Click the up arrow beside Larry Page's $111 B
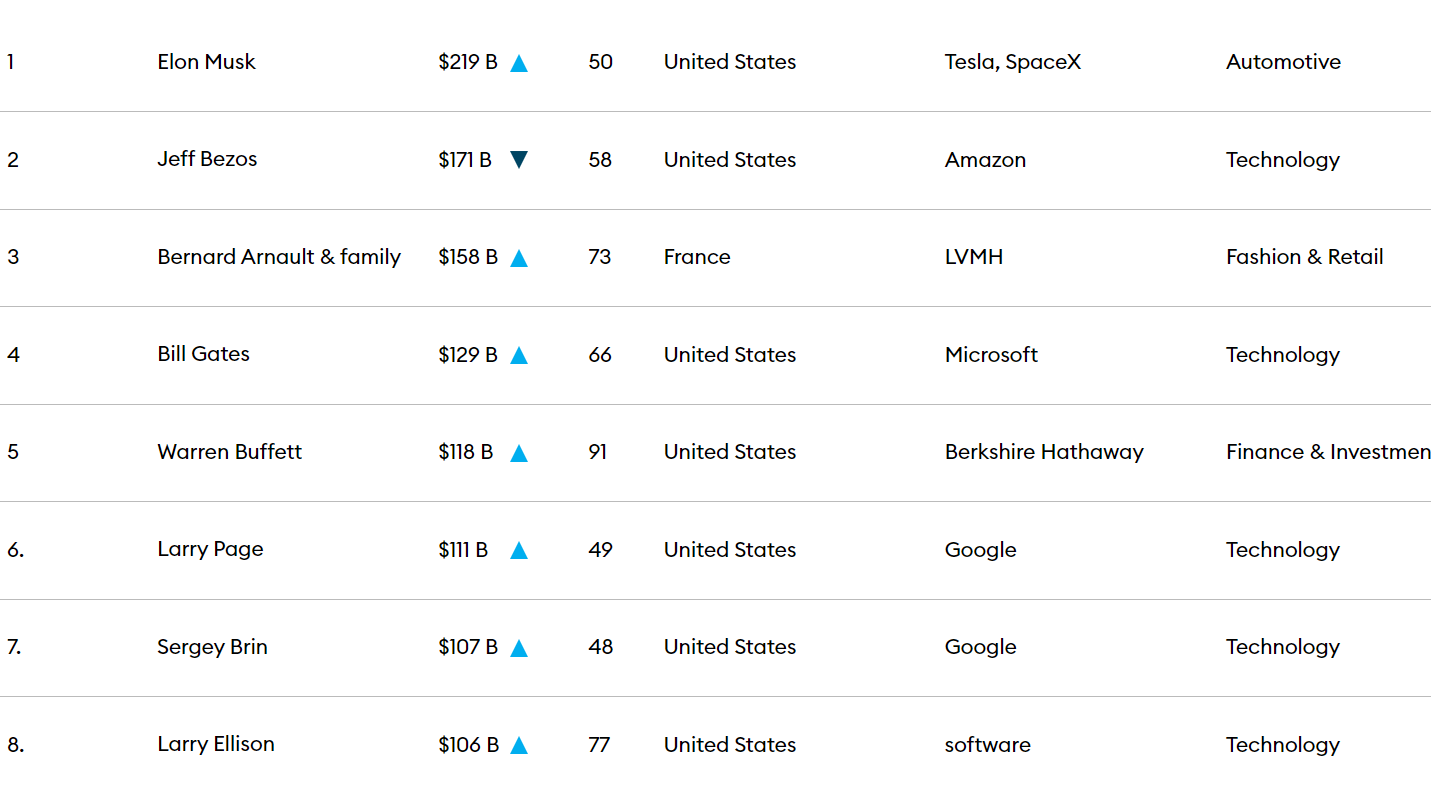The height and width of the screenshot is (788, 1431). (518, 550)
